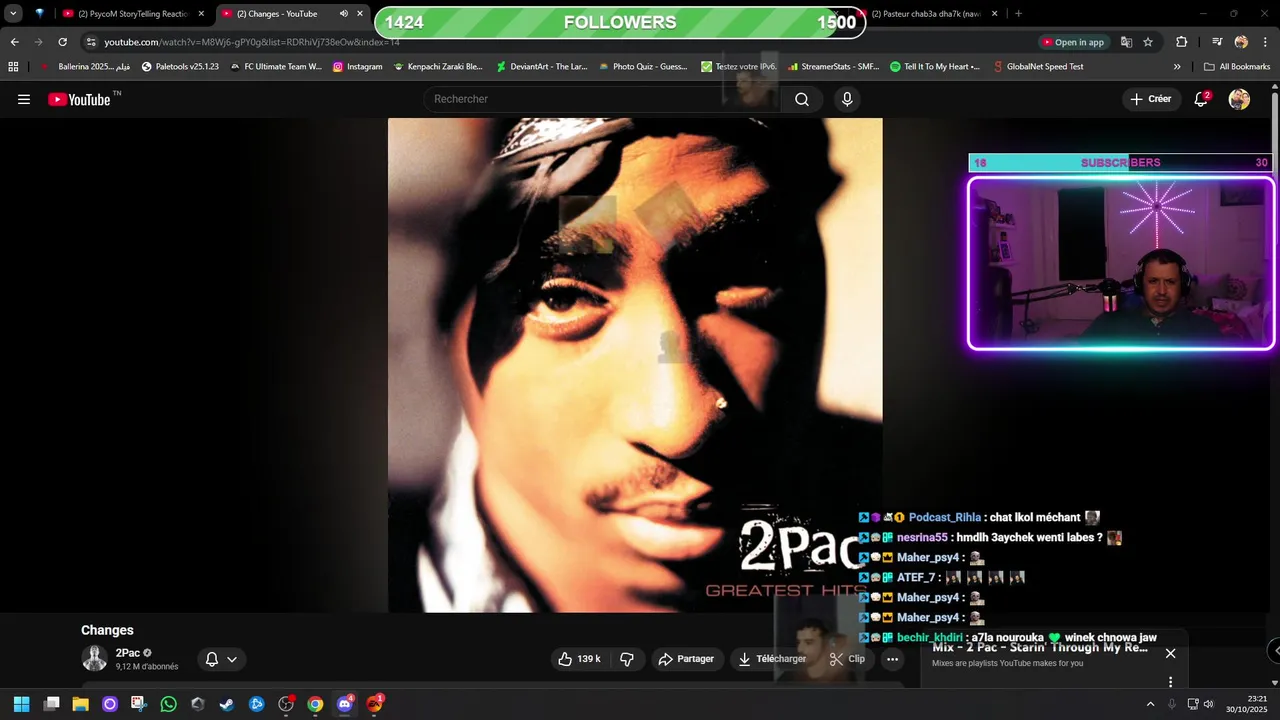The width and height of the screenshot is (1280, 720).
Task: Open Task View from taskbar
Action: [52, 704]
